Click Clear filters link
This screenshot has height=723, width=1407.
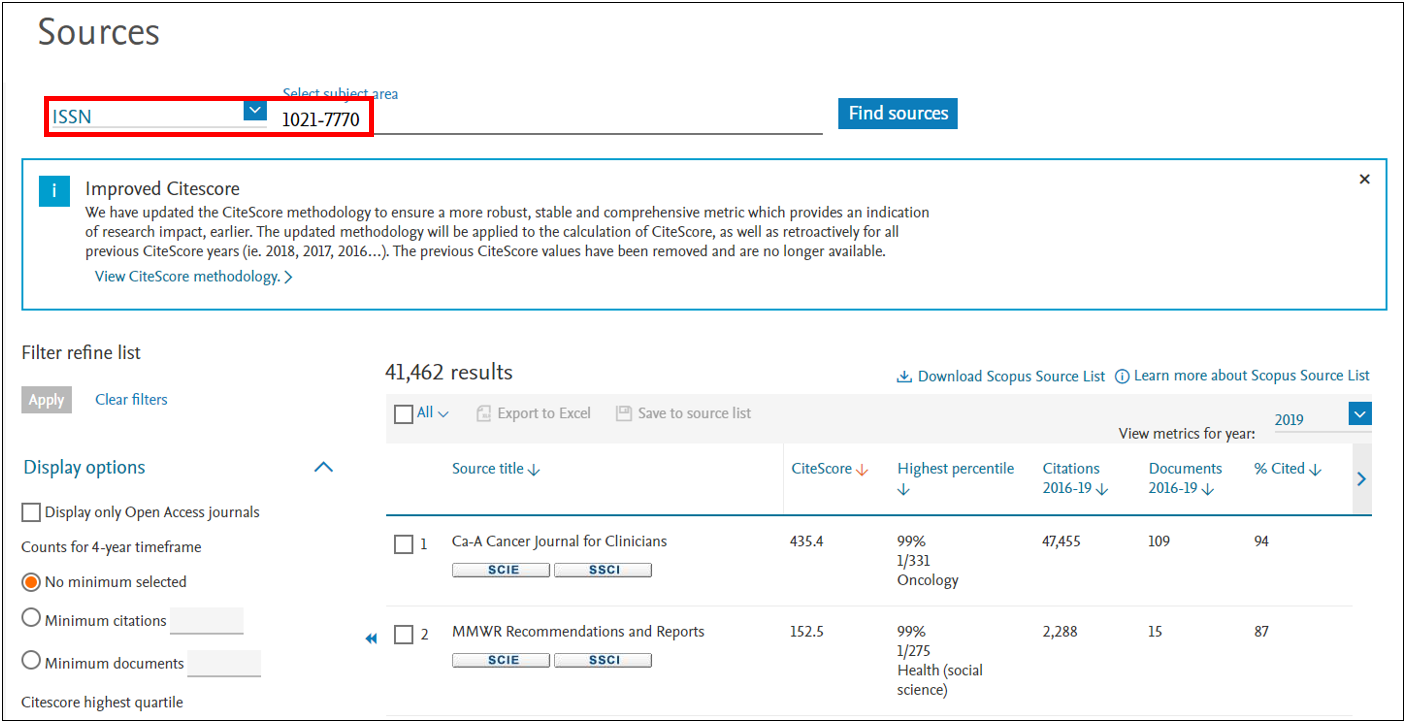pos(131,400)
